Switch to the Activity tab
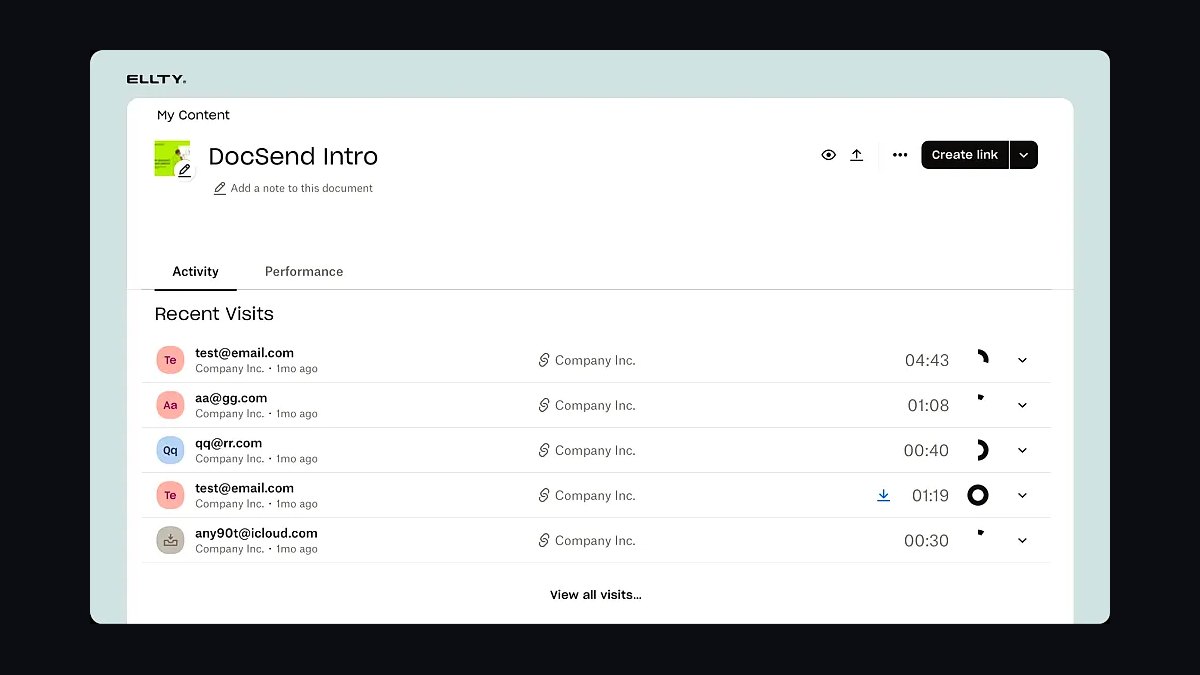This screenshot has width=1200, height=675. point(195,272)
